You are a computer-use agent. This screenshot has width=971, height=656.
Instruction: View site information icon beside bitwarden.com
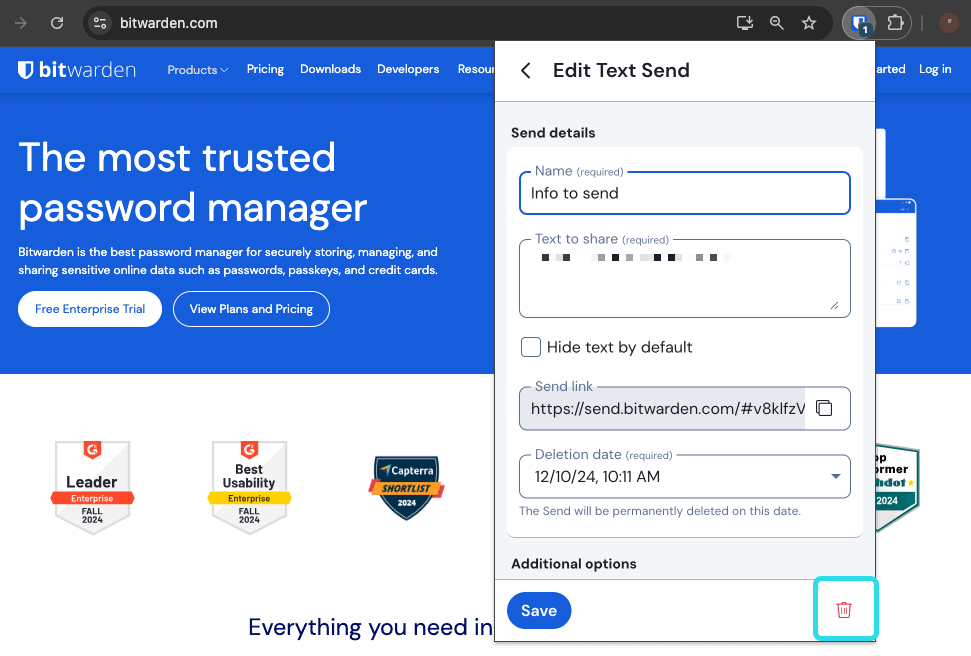pyautogui.click(x=100, y=24)
